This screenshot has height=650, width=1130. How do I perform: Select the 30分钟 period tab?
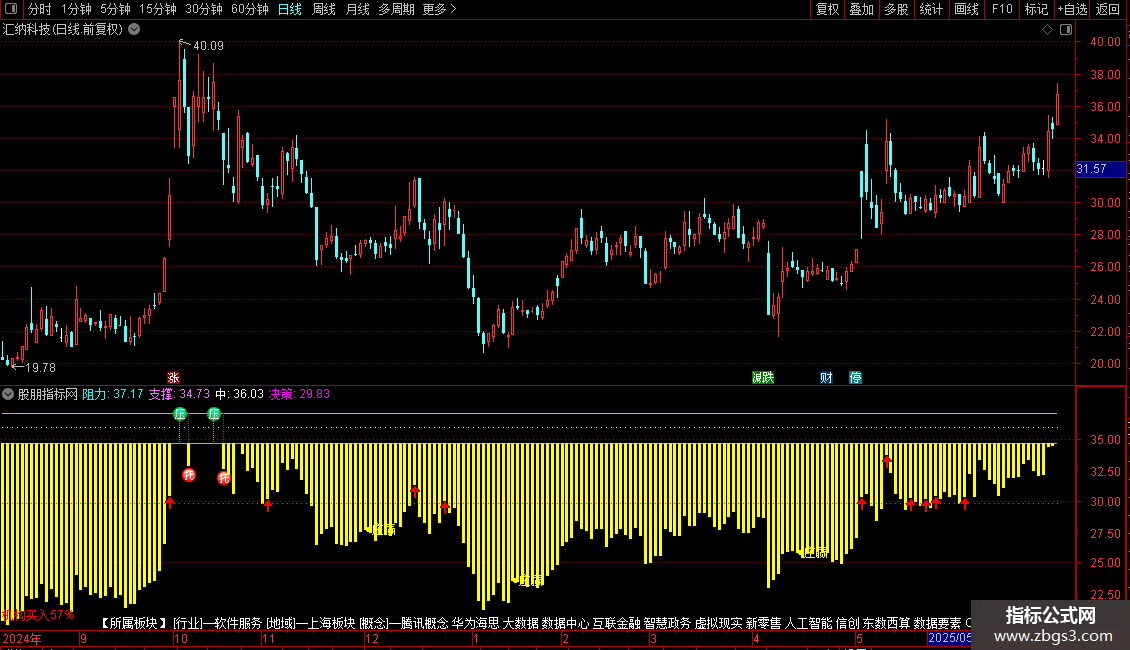click(x=204, y=9)
